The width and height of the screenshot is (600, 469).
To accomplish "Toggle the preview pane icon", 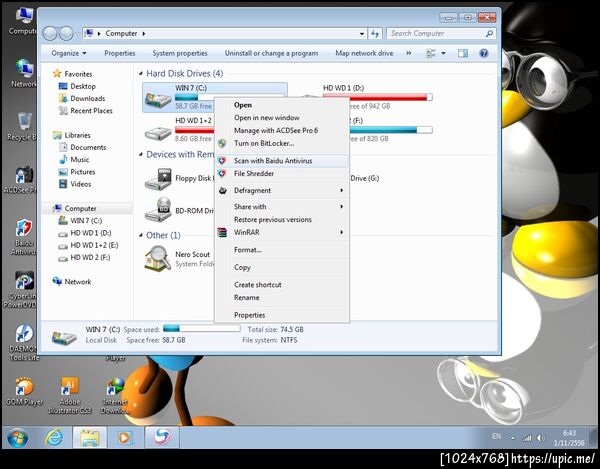I will (463, 53).
